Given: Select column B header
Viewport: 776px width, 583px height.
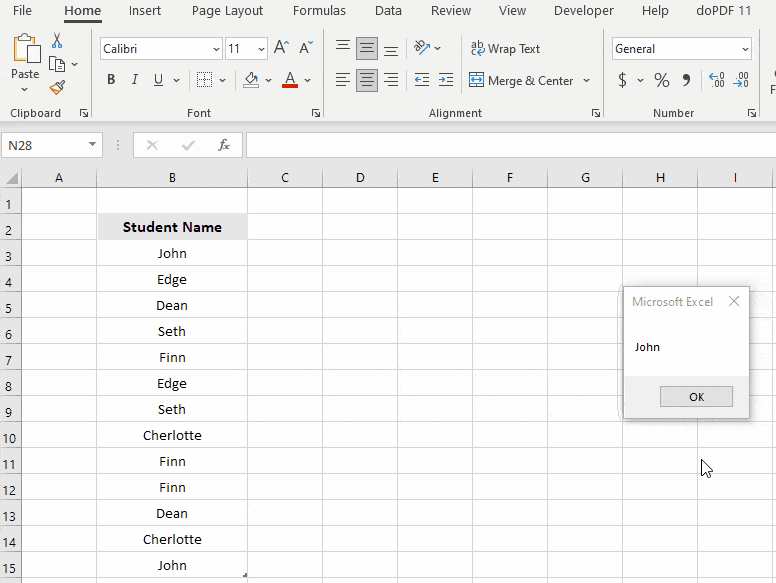Looking at the screenshot, I should [172, 178].
